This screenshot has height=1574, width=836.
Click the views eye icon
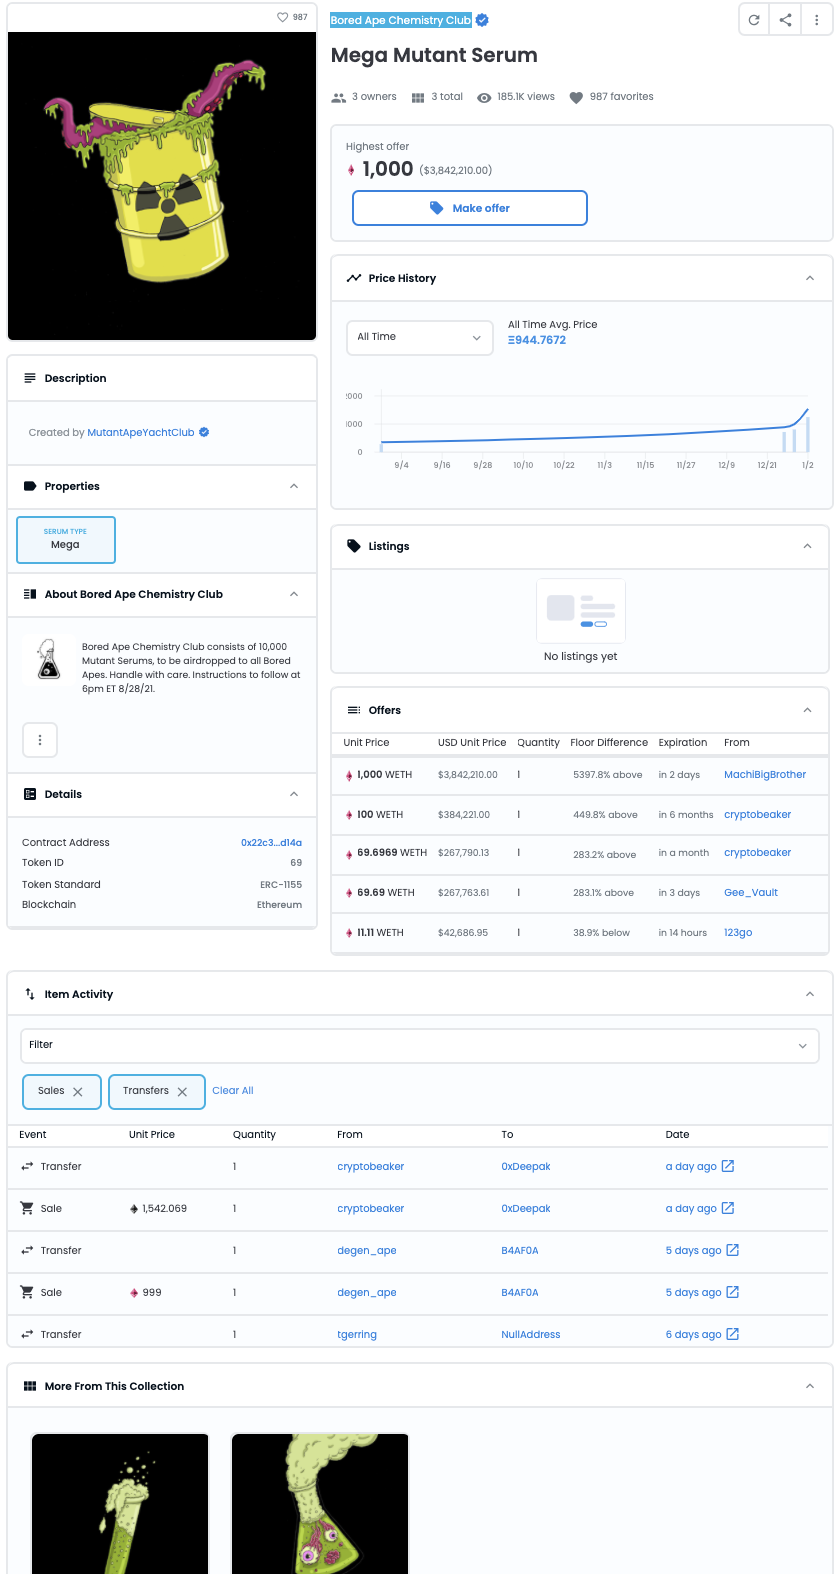coord(484,98)
